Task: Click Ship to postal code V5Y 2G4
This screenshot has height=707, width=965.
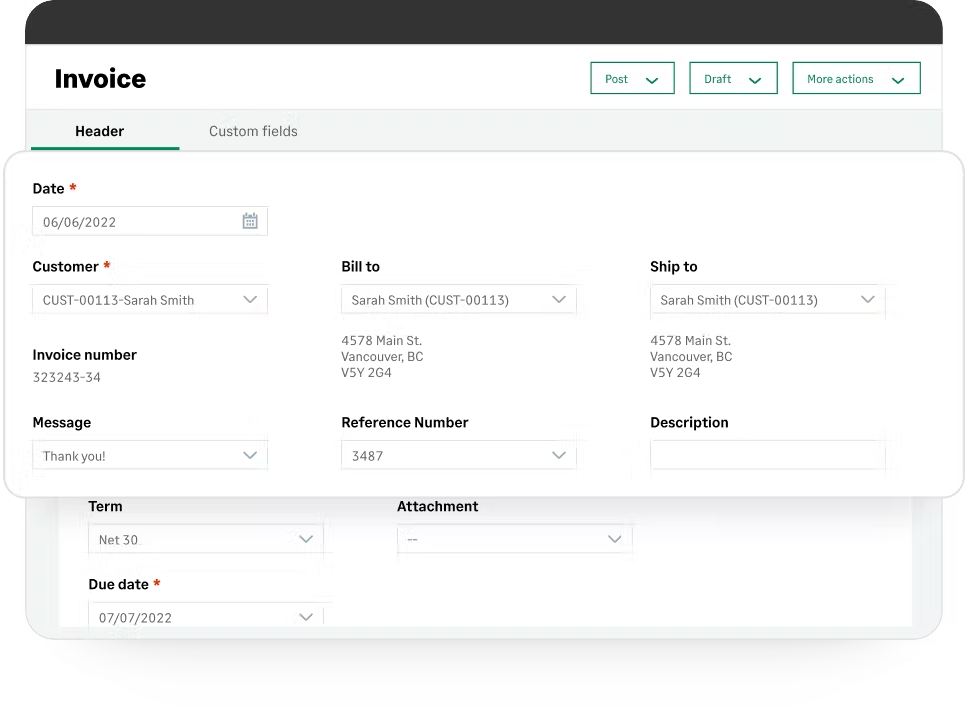Action: pyautogui.click(x=675, y=372)
